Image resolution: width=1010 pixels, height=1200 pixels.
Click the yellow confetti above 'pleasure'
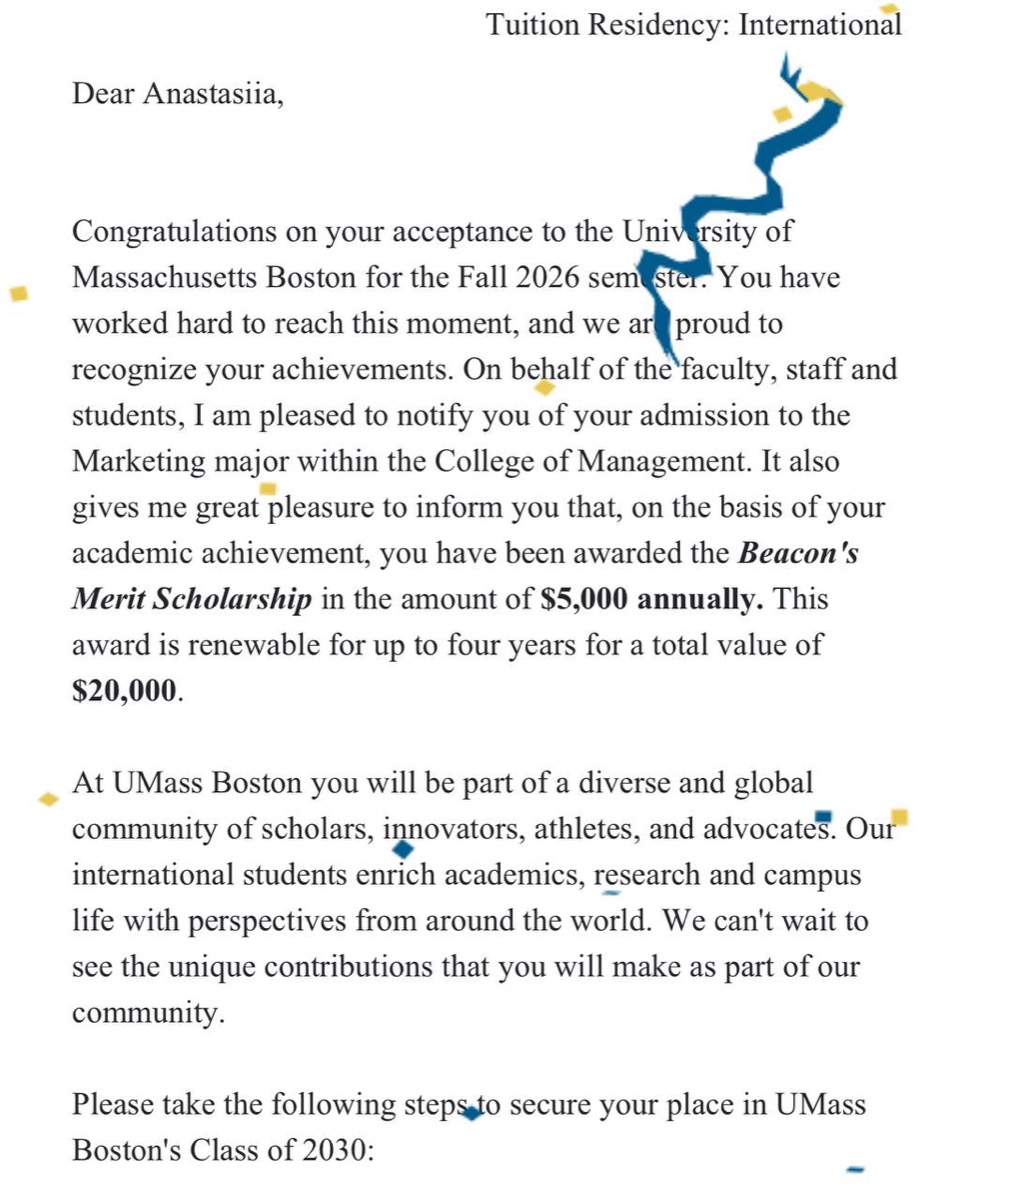268,488
